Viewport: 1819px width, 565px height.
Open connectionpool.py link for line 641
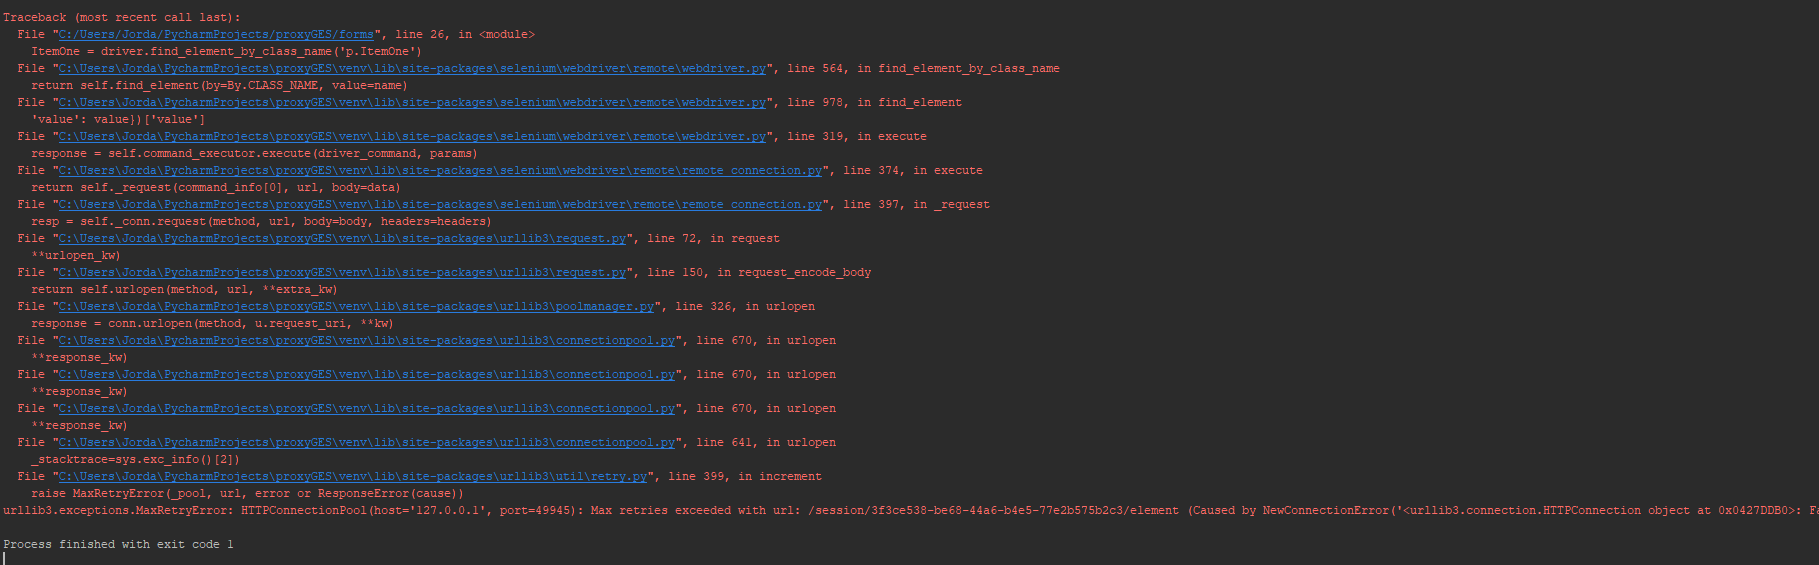(x=366, y=442)
